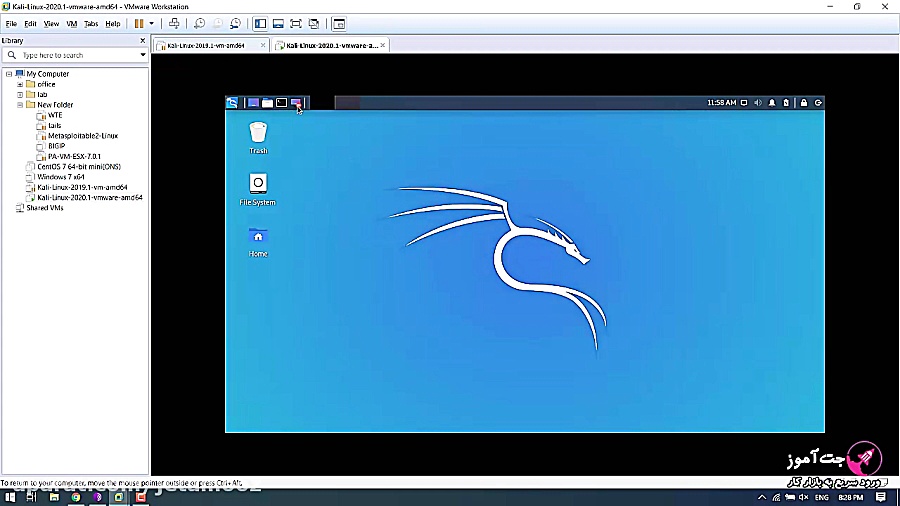Close the Kali-Linux-2019.1-vm-amd64 tab
This screenshot has height=506, width=900.
[263, 45]
